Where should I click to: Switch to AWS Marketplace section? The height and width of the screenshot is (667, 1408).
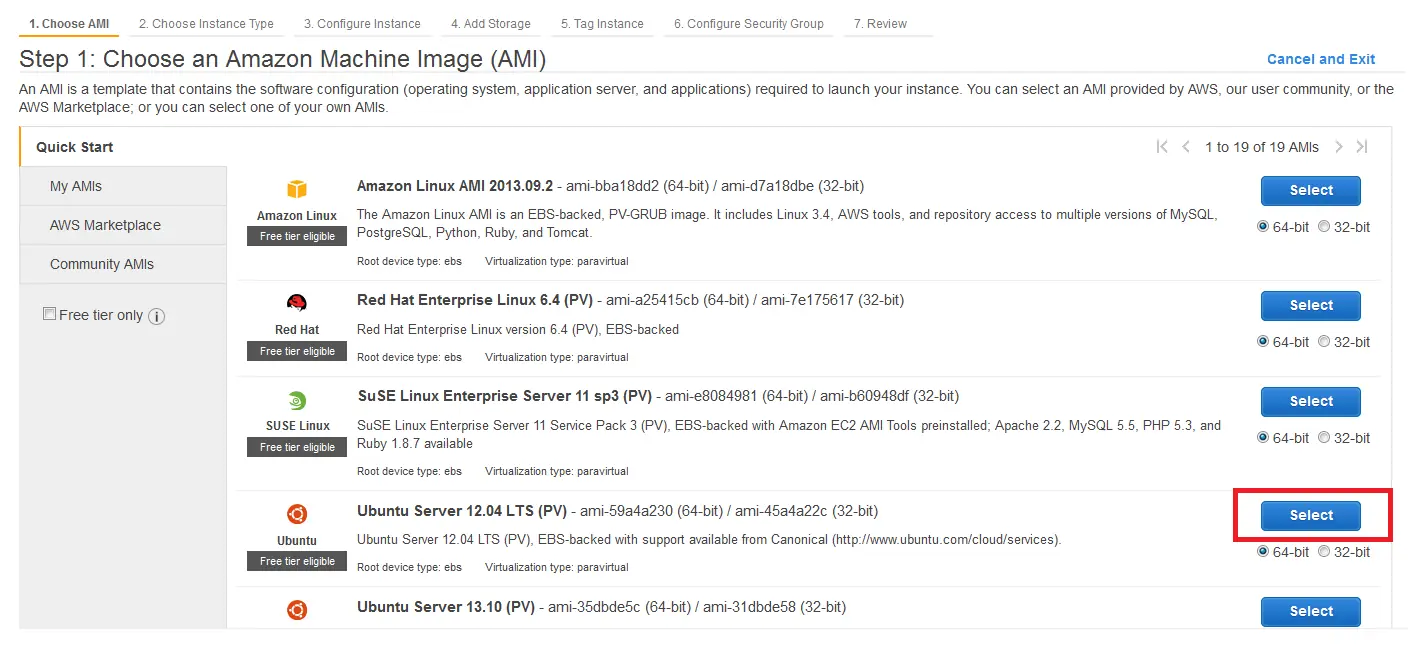(x=123, y=225)
